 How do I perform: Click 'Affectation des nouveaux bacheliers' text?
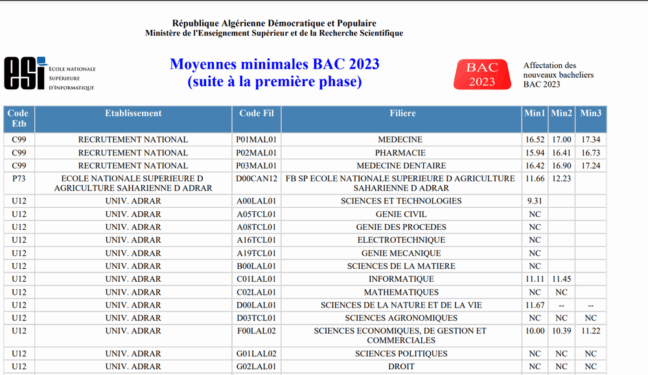pyautogui.click(x=558, y=70)
